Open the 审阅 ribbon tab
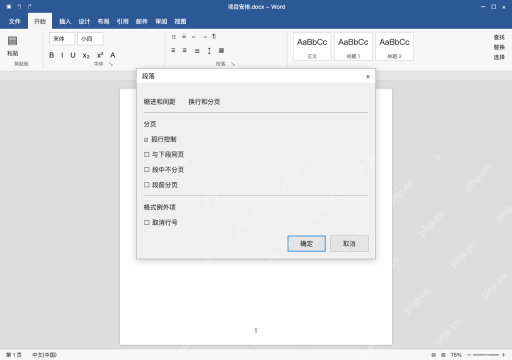The image size is (512, 360). (x=161, y=21)
